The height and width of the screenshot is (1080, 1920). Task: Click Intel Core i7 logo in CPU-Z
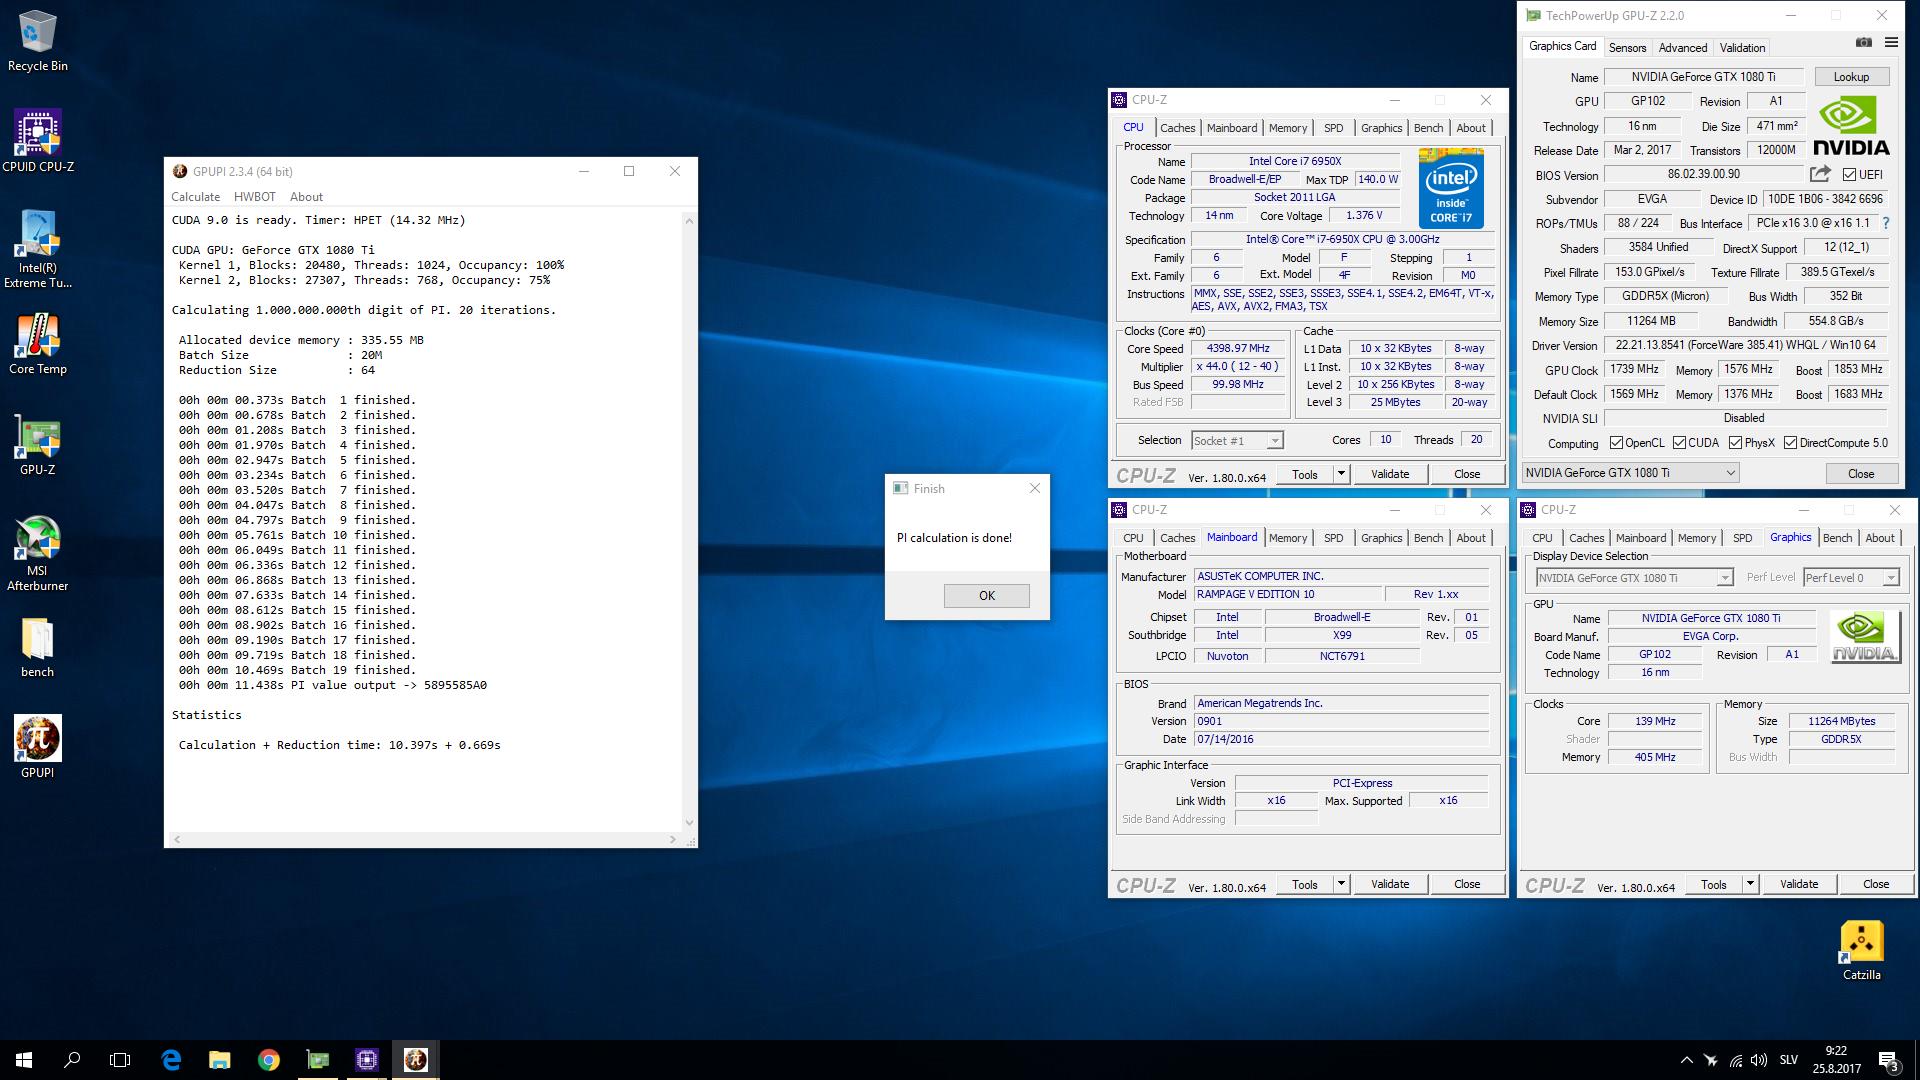(1451, 188)
